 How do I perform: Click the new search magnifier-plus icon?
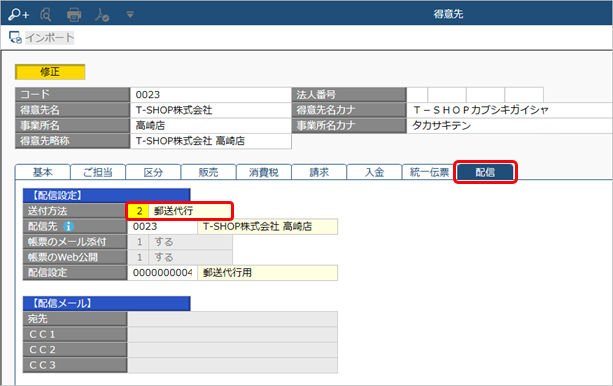coord(18,14)
